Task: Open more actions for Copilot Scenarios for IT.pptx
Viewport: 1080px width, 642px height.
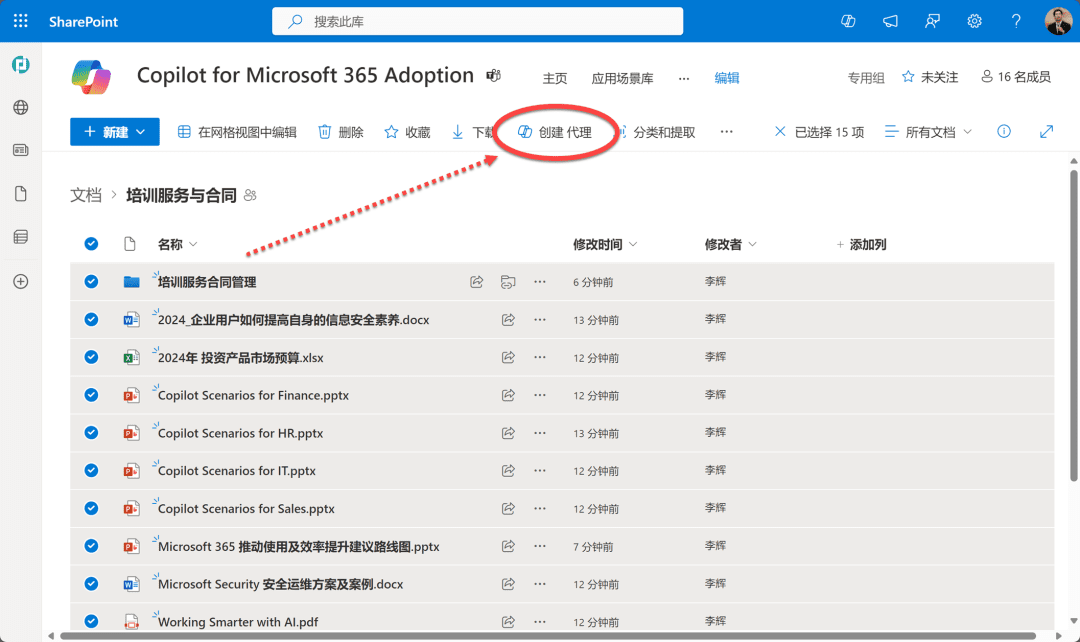Action: tap(539, 471)
